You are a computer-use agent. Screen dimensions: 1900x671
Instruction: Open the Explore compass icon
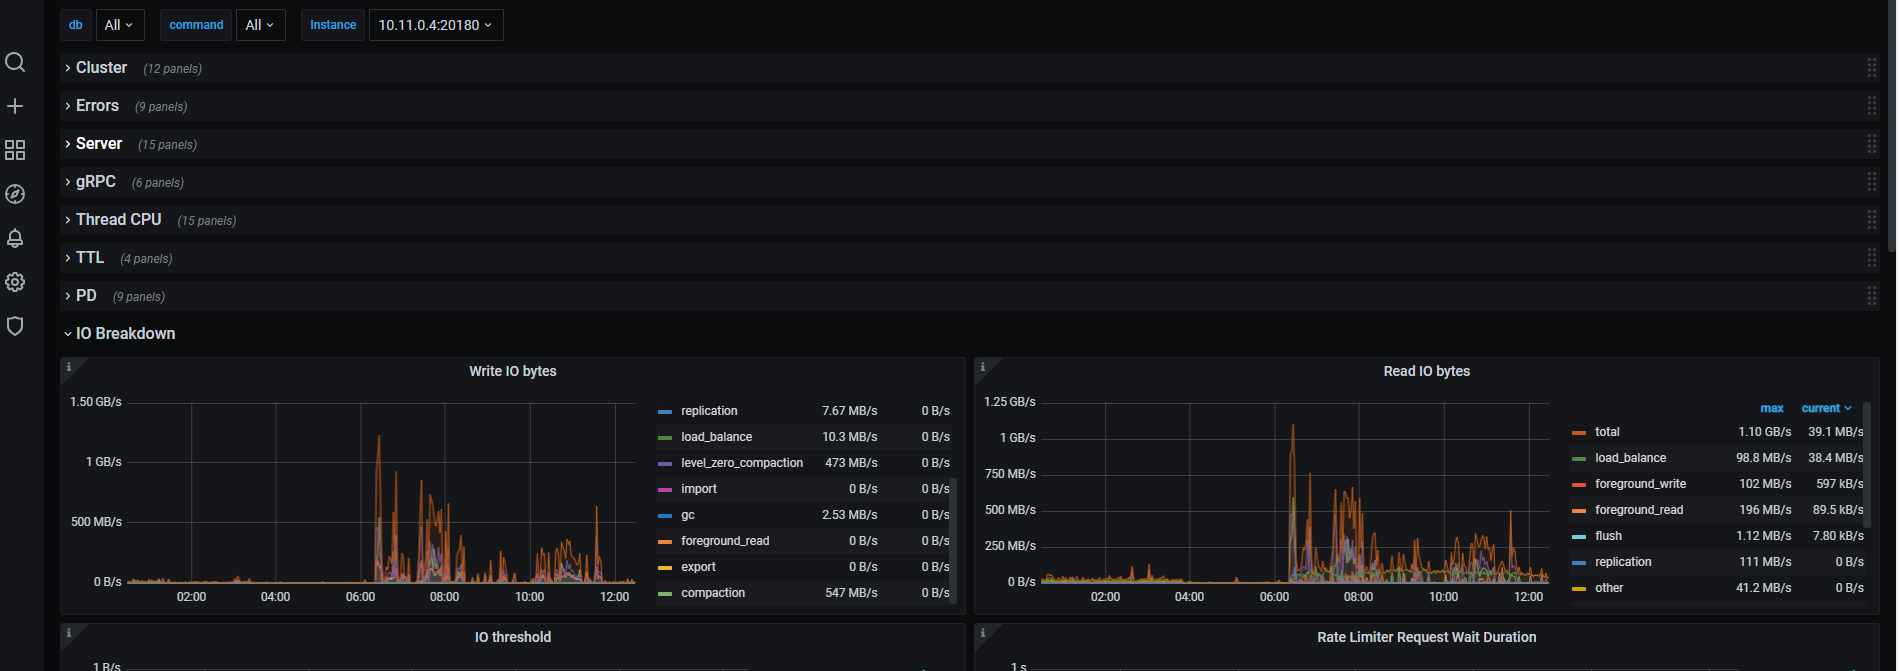click(15, 194)
